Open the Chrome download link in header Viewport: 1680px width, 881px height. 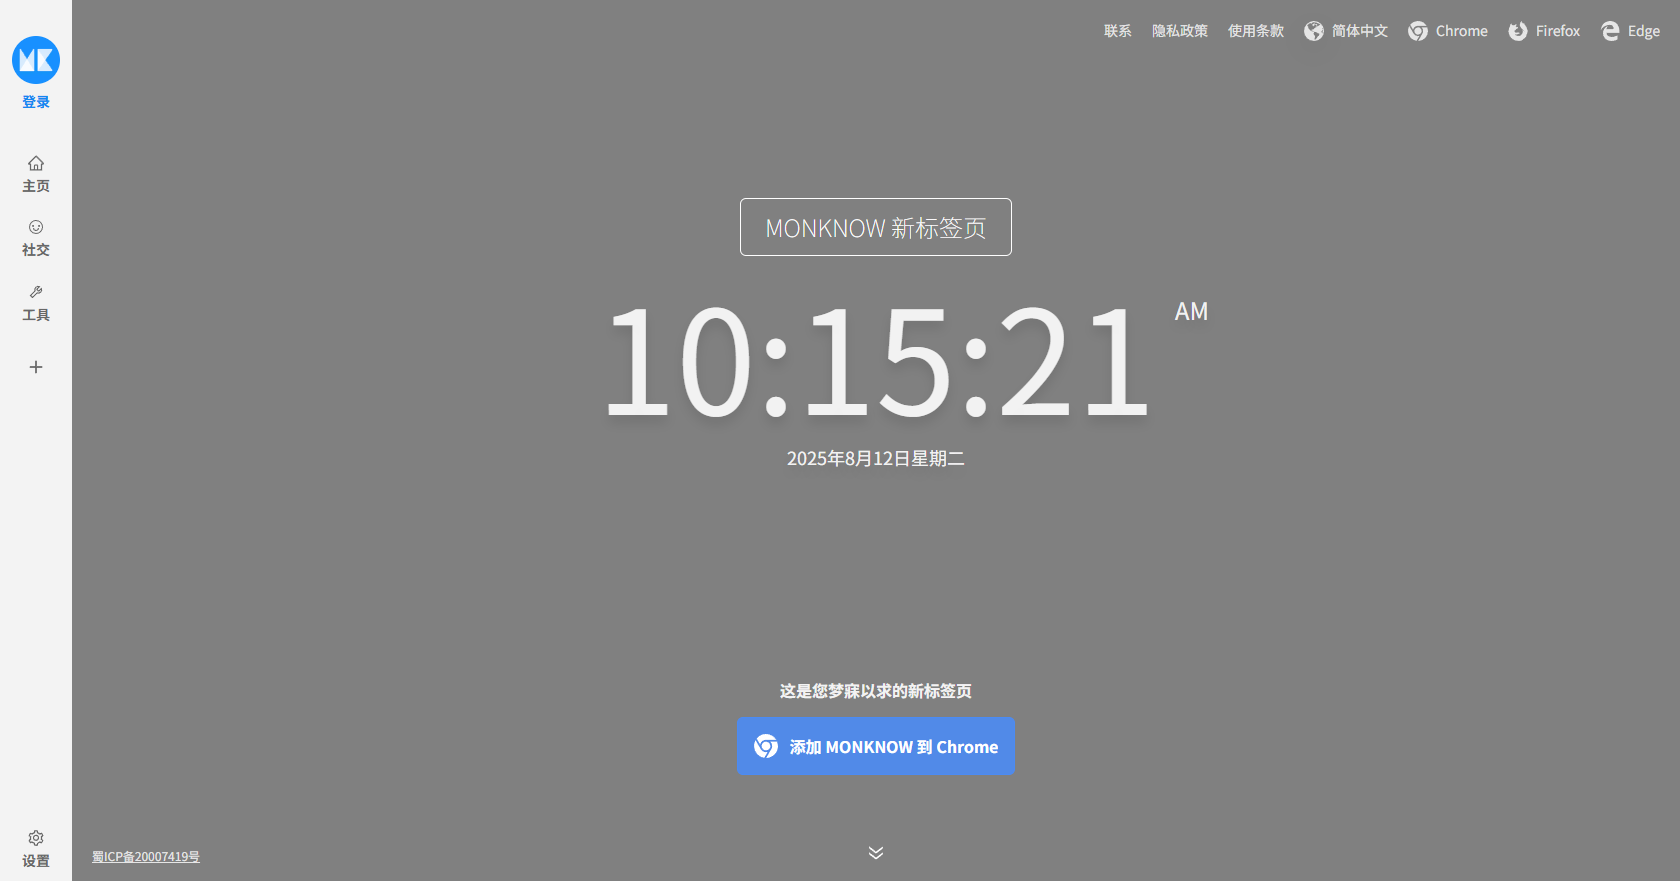[1448, 31]
